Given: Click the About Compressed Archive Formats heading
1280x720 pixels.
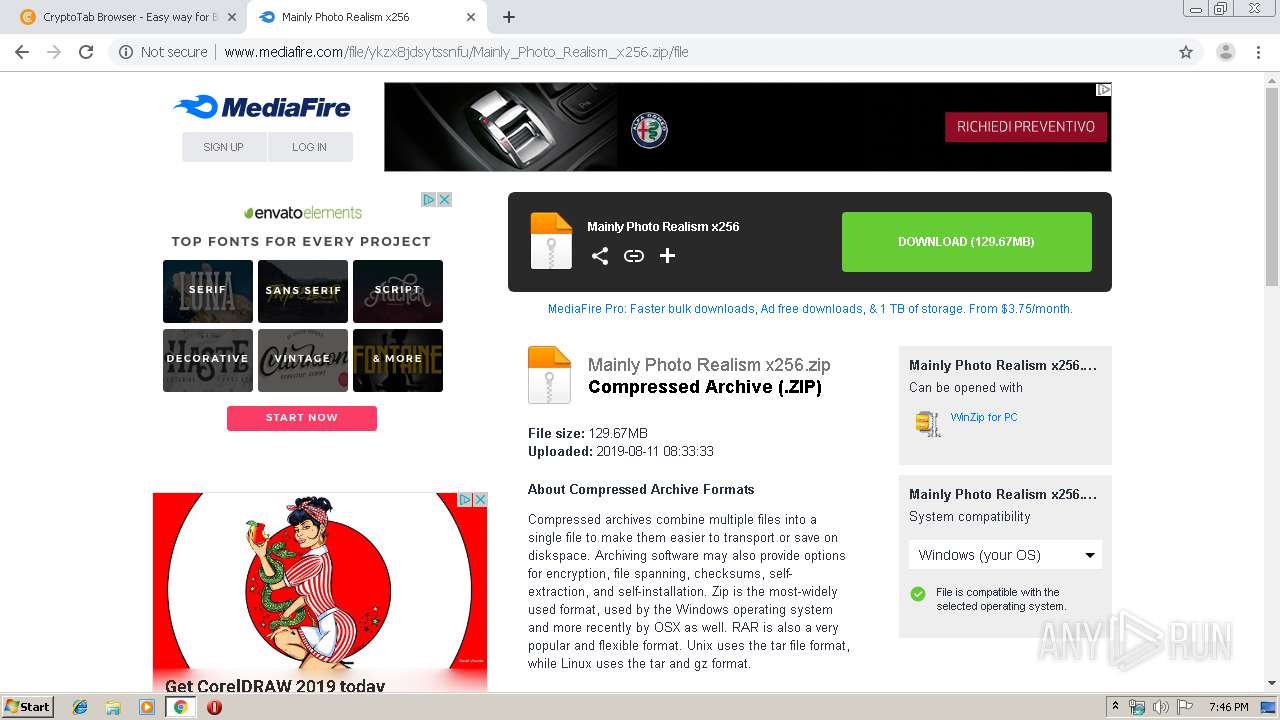Looking at the screenshot, I should click(641, 489).
